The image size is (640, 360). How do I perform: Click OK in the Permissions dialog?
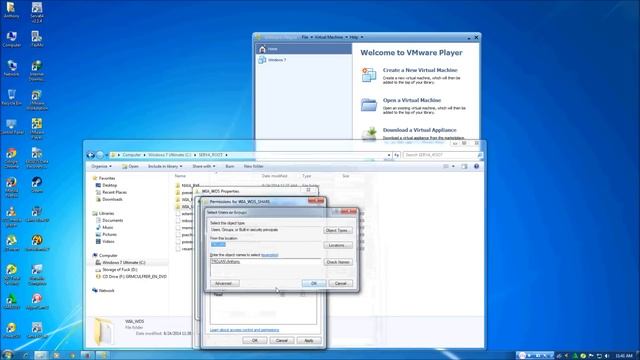[255, 340]
